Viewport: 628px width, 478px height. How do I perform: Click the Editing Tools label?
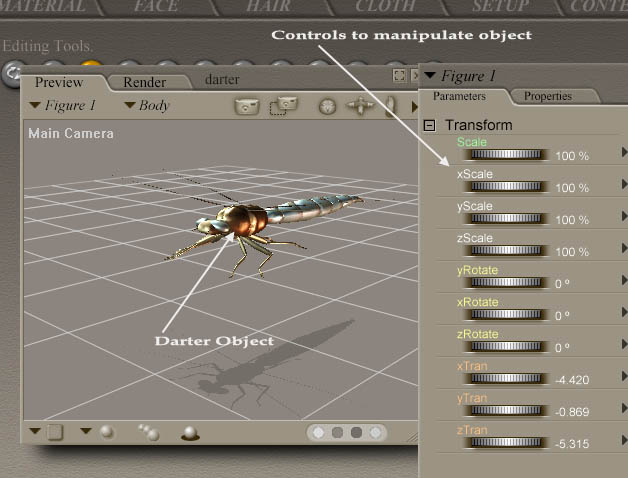(48, 46)
